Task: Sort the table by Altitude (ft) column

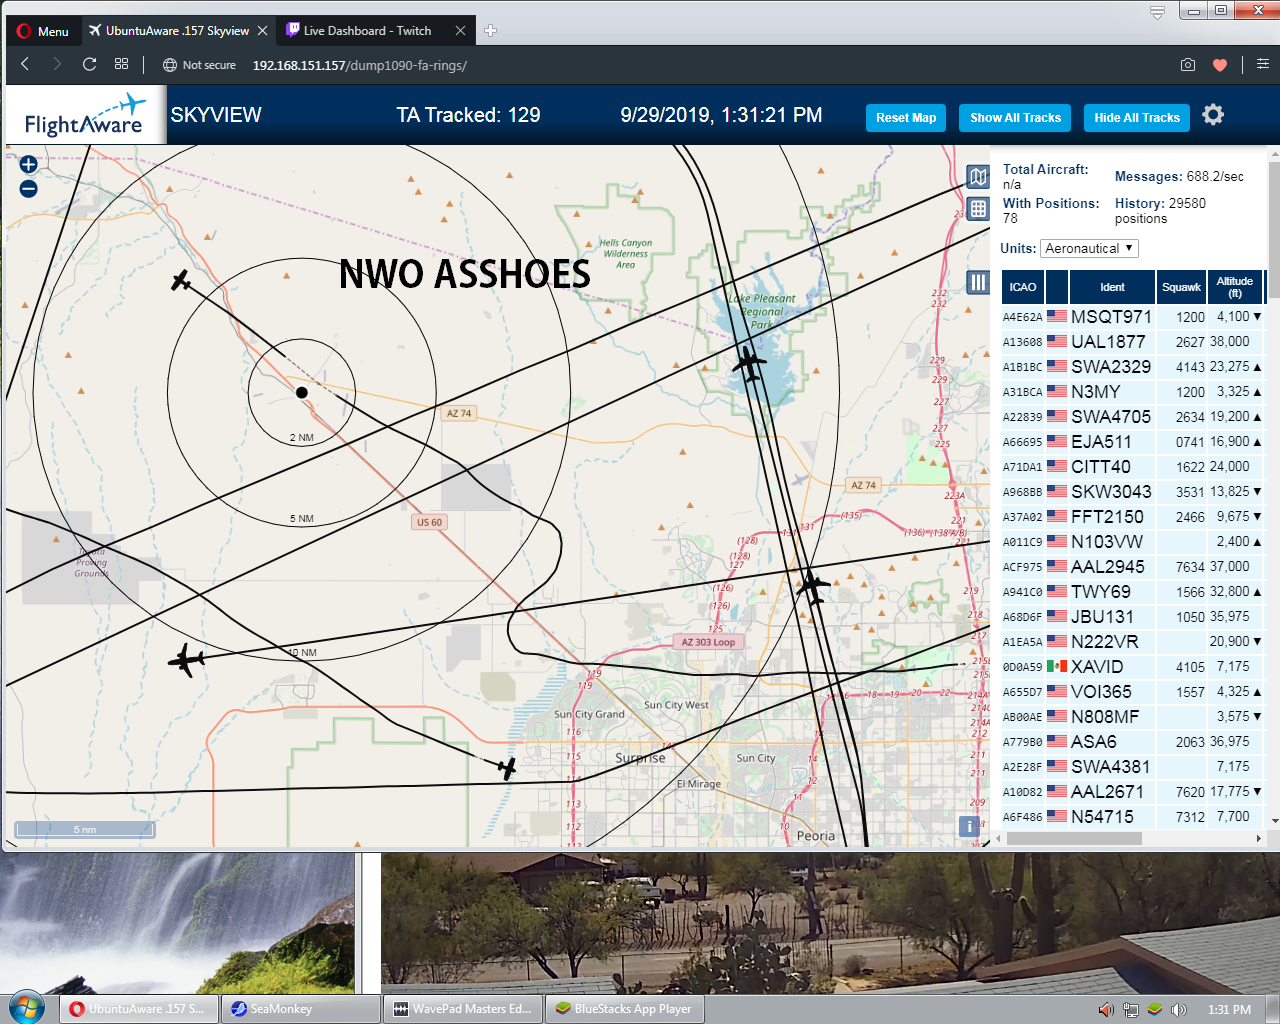Action: pyautogui.click(x=1235, y=287)
